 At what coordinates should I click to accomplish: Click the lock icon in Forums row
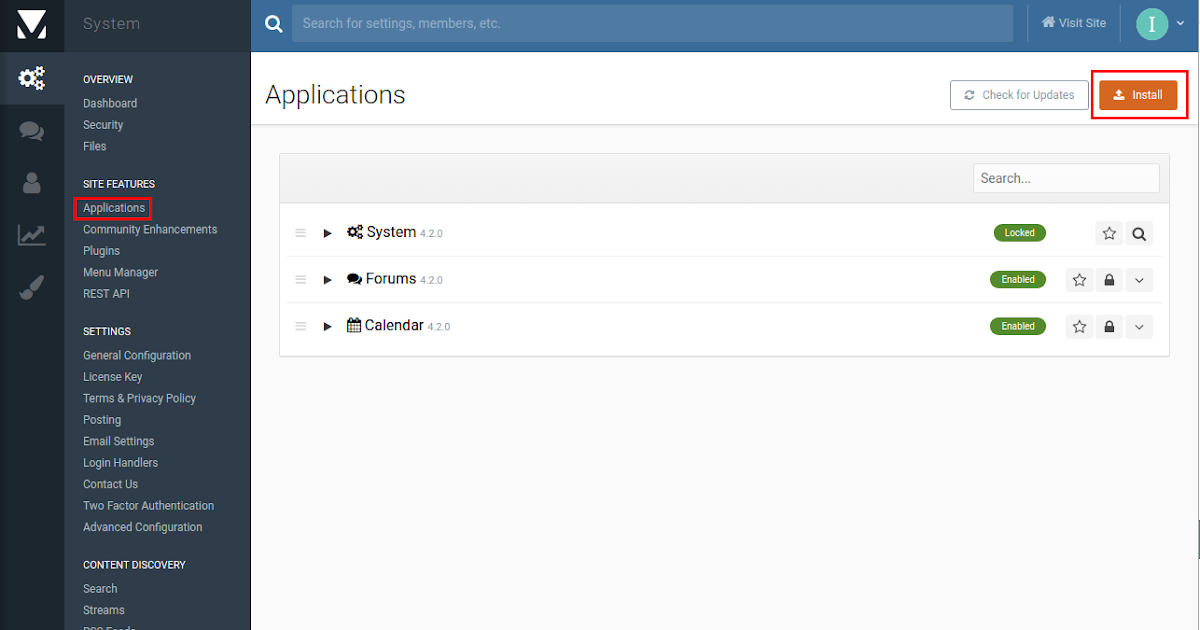(1109, 280)
